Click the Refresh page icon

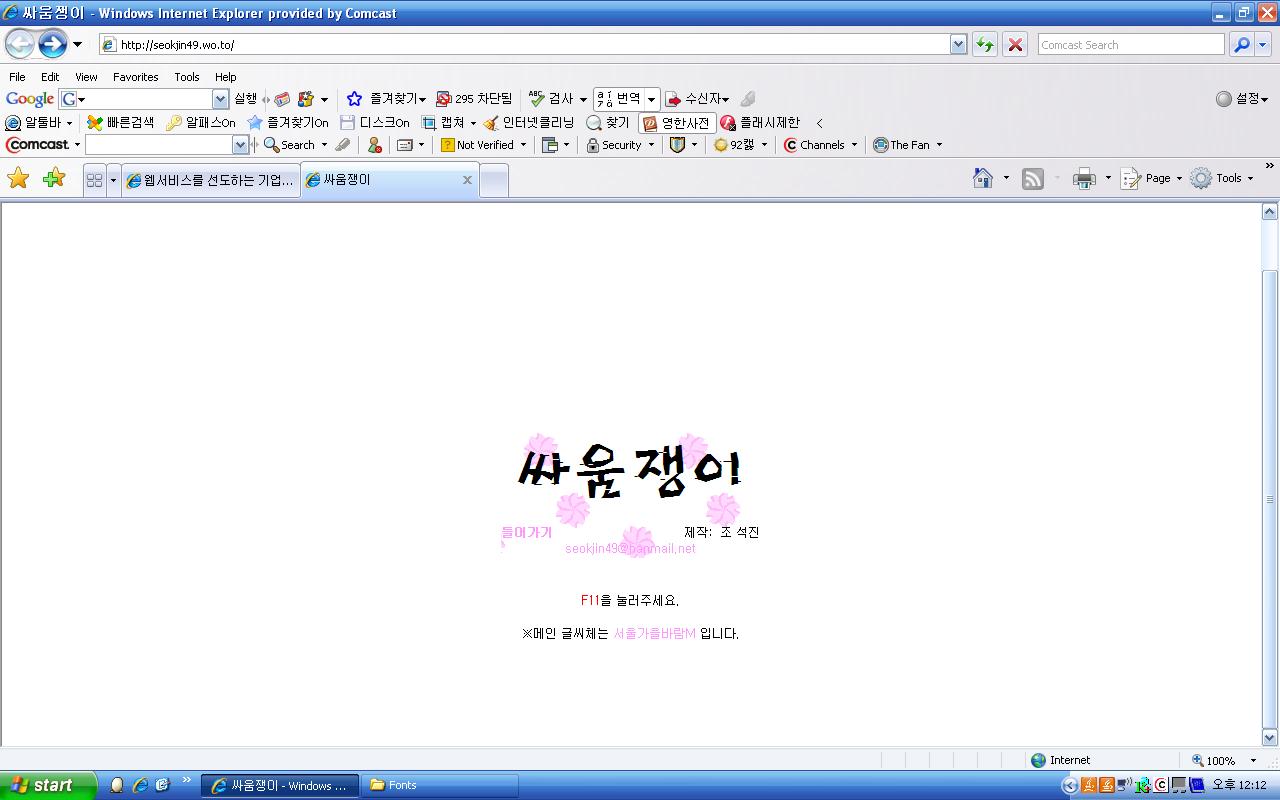point(985,44)
